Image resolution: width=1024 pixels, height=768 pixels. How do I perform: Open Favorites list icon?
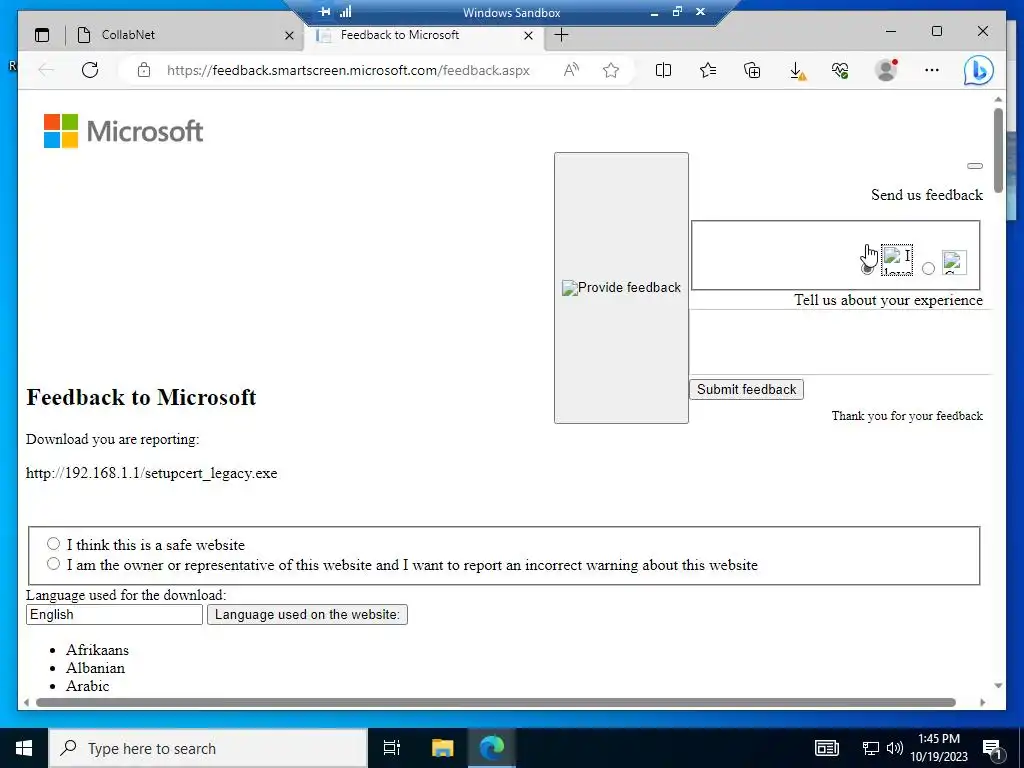pyautogui.click(x=708, y=70)
